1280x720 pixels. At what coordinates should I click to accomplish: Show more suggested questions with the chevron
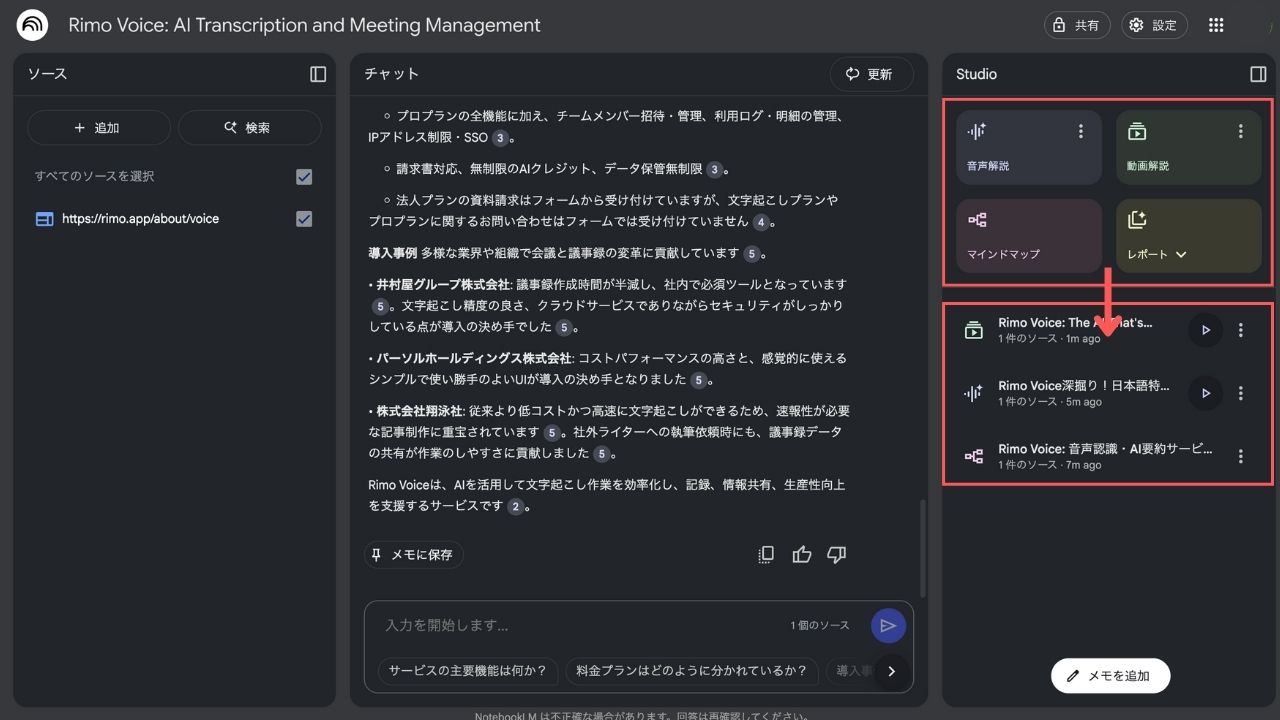[x=891, y=671]
